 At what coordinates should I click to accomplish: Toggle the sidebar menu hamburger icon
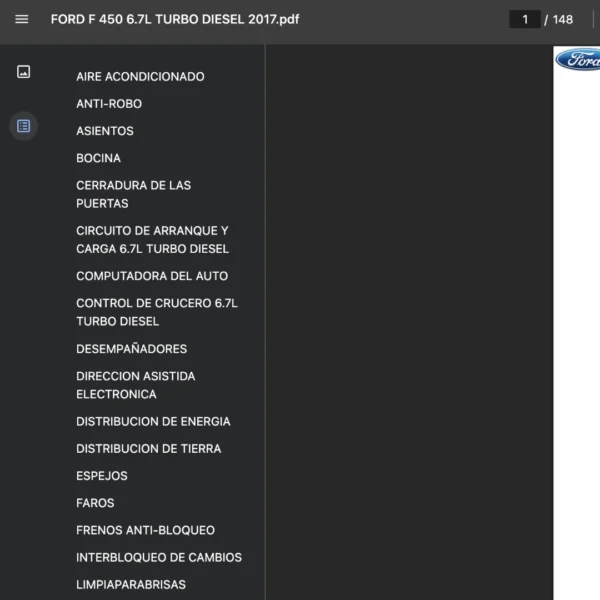(22, 19)
